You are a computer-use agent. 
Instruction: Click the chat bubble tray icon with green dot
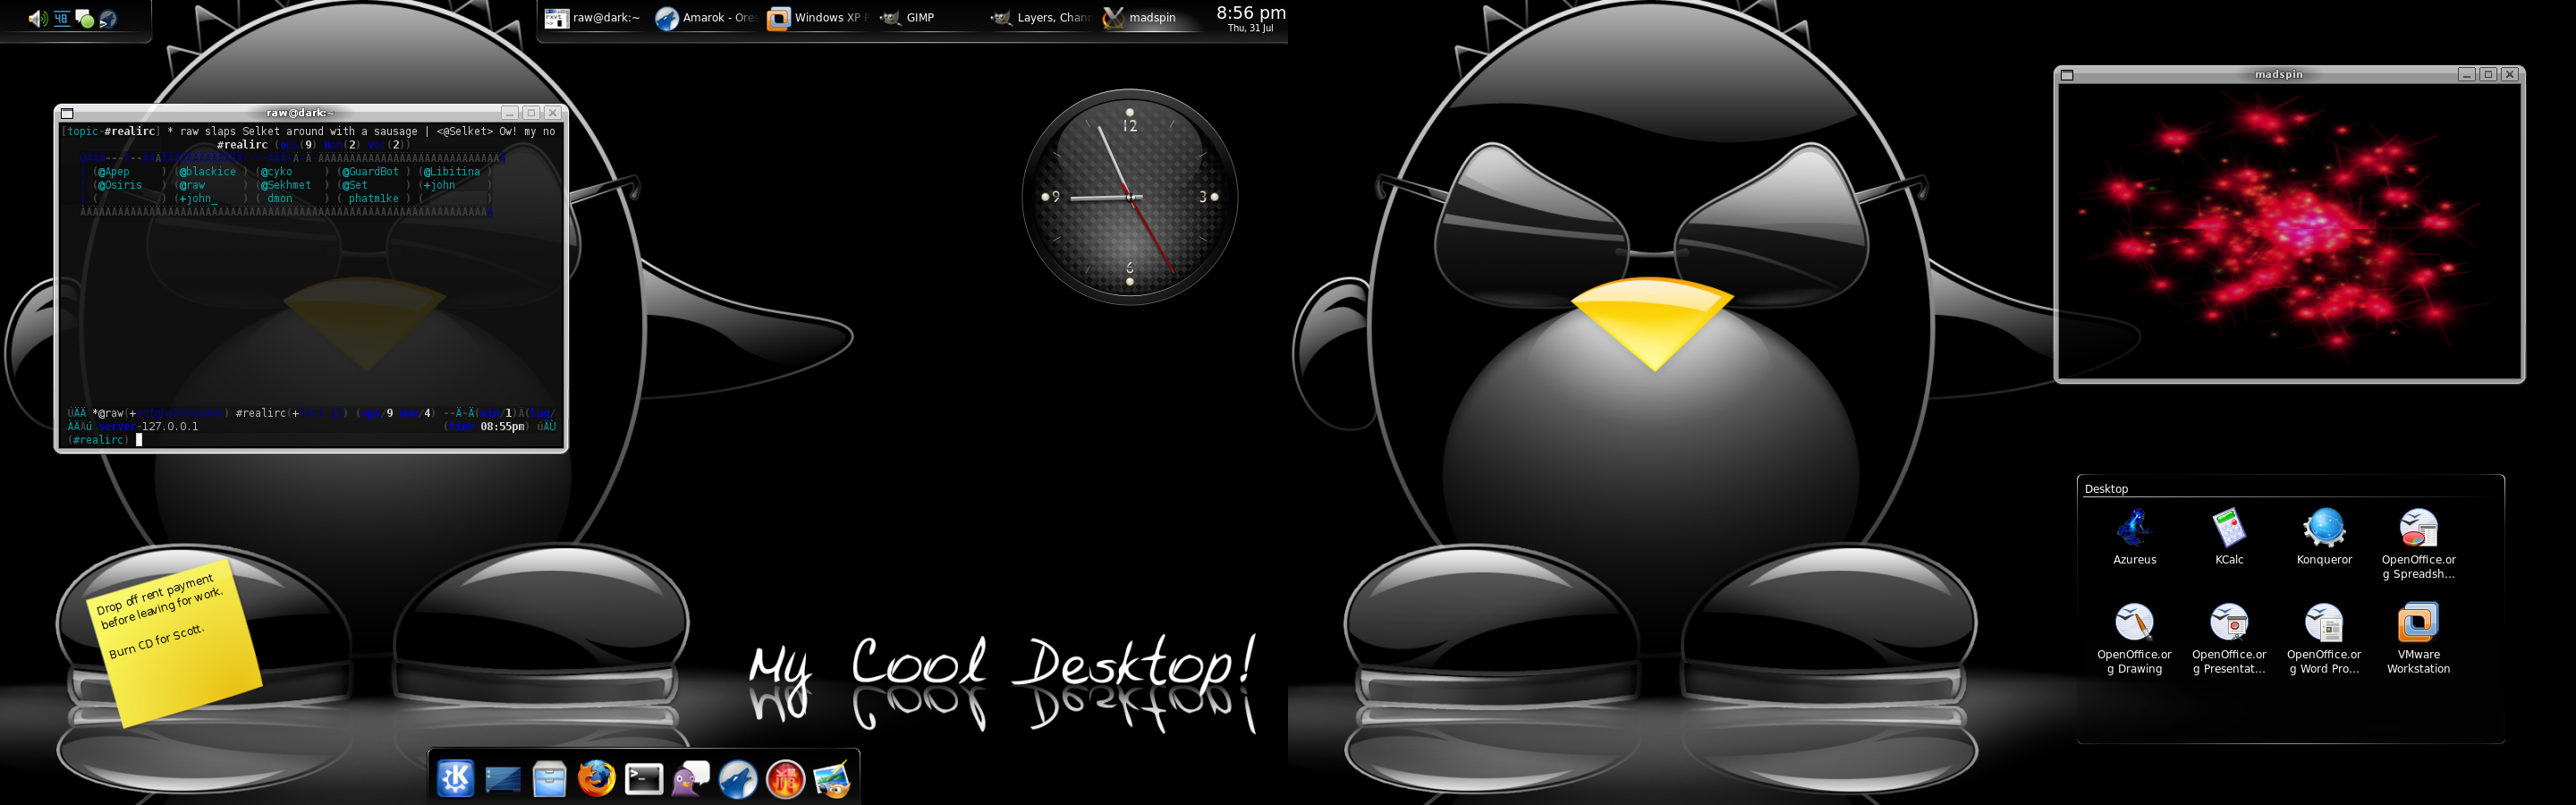[x=85, y=19]
